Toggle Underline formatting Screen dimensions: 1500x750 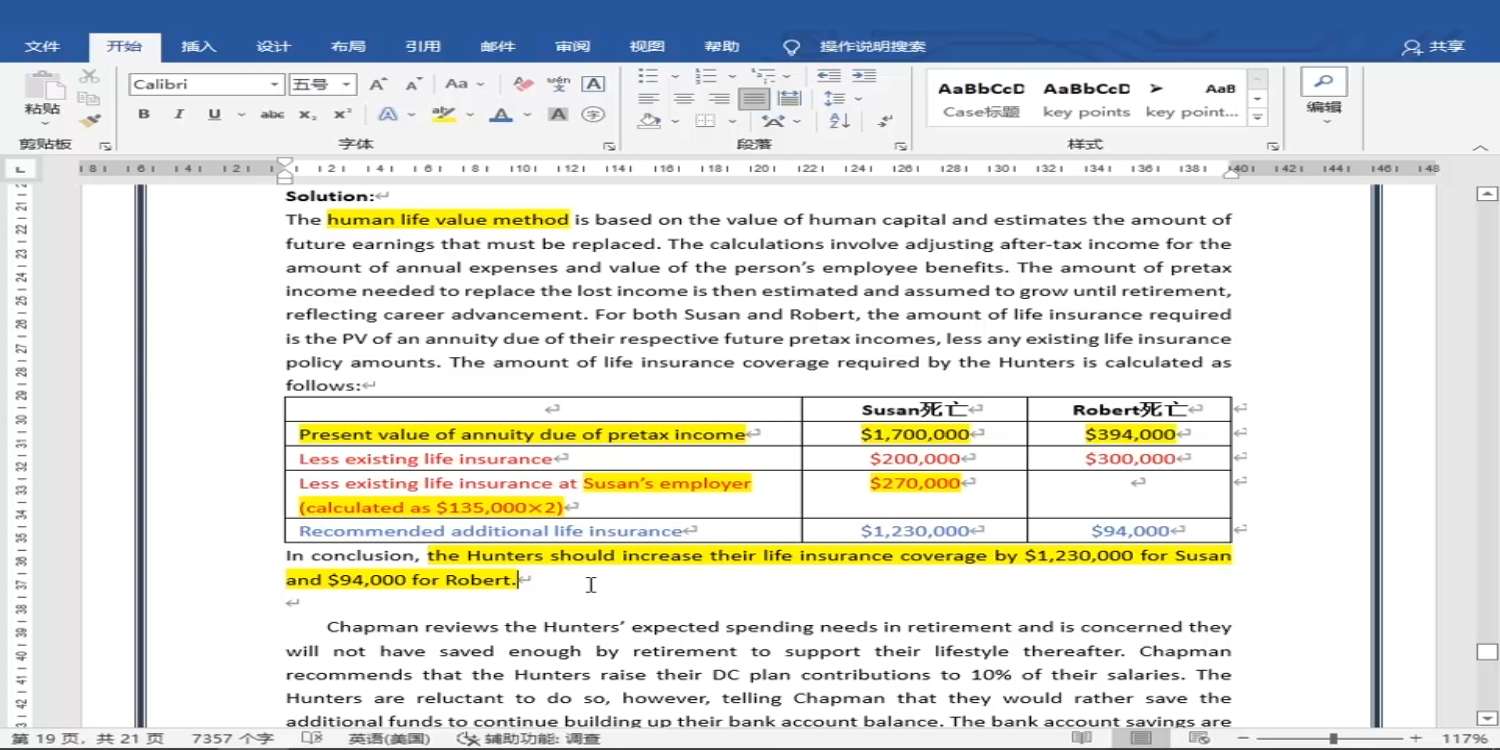click(x=214, y=115)
